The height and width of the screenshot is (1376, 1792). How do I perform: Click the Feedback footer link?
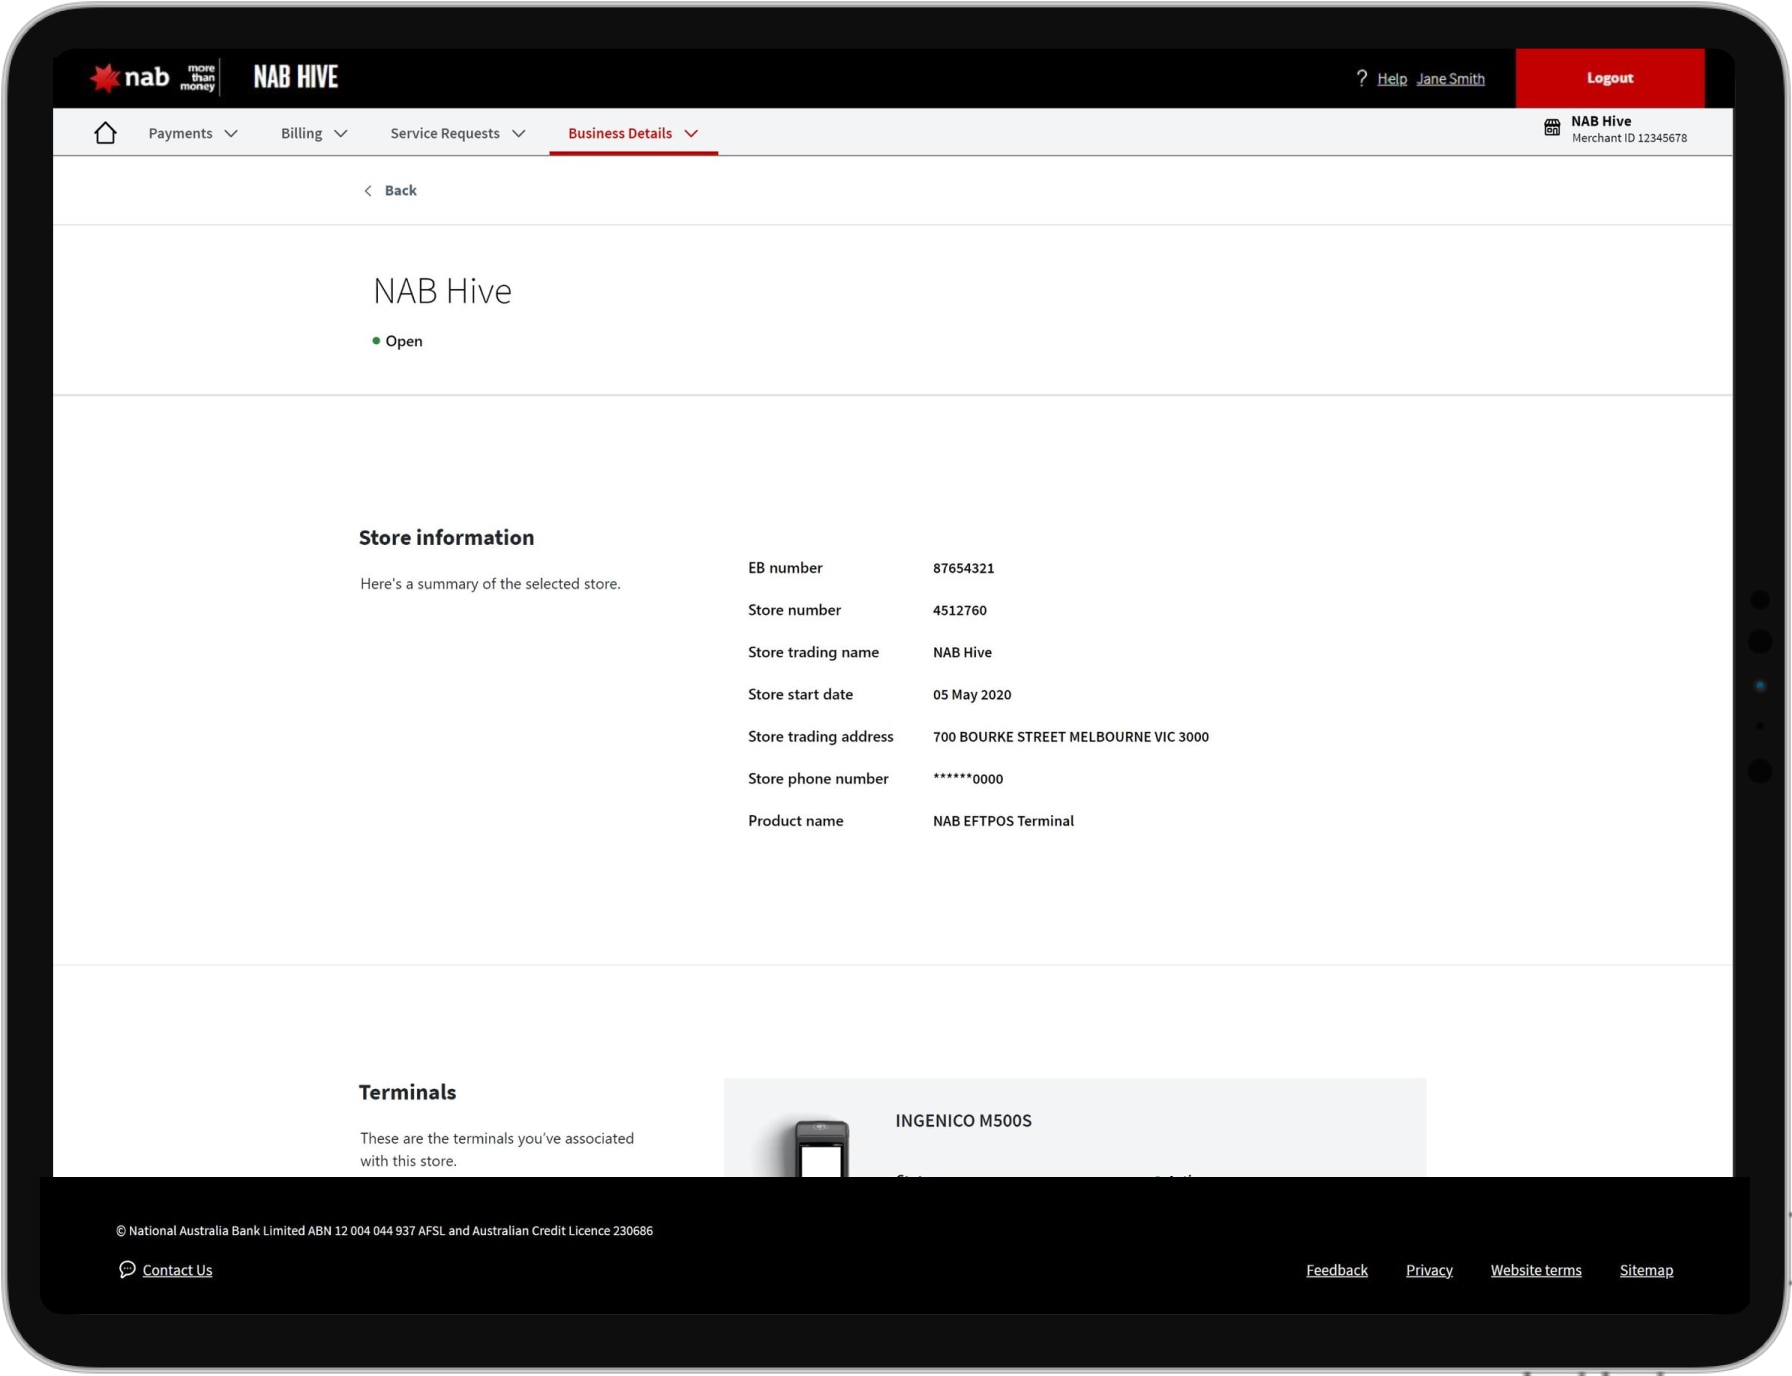(1336, 1270)
